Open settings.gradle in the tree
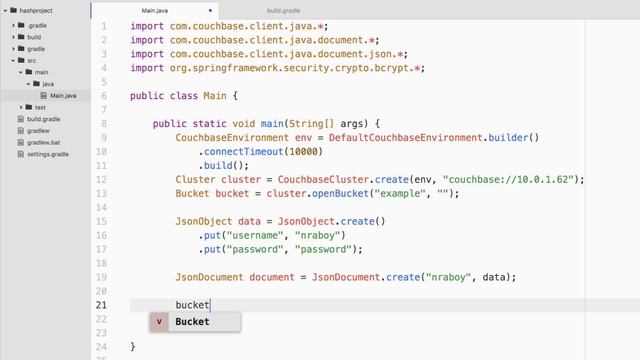 48,154
